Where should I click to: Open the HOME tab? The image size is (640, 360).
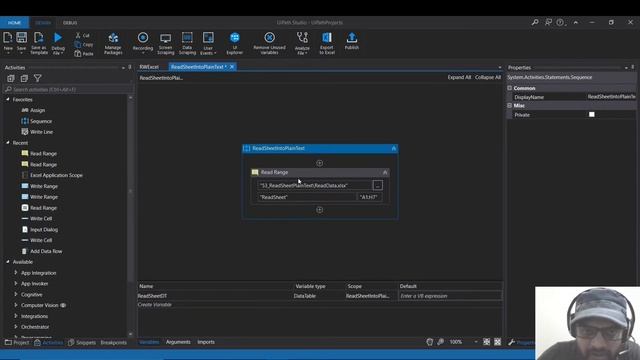14,22
